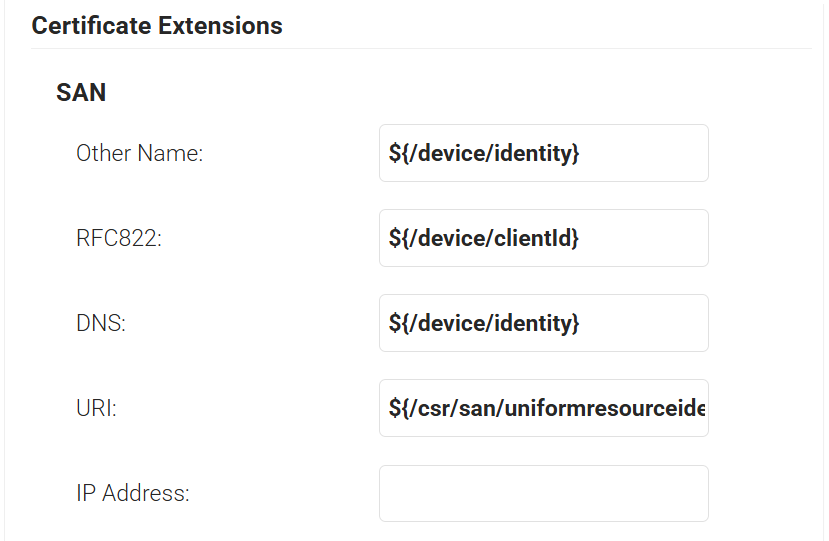Click the word "Extensions" in the heading

point(222,26)
